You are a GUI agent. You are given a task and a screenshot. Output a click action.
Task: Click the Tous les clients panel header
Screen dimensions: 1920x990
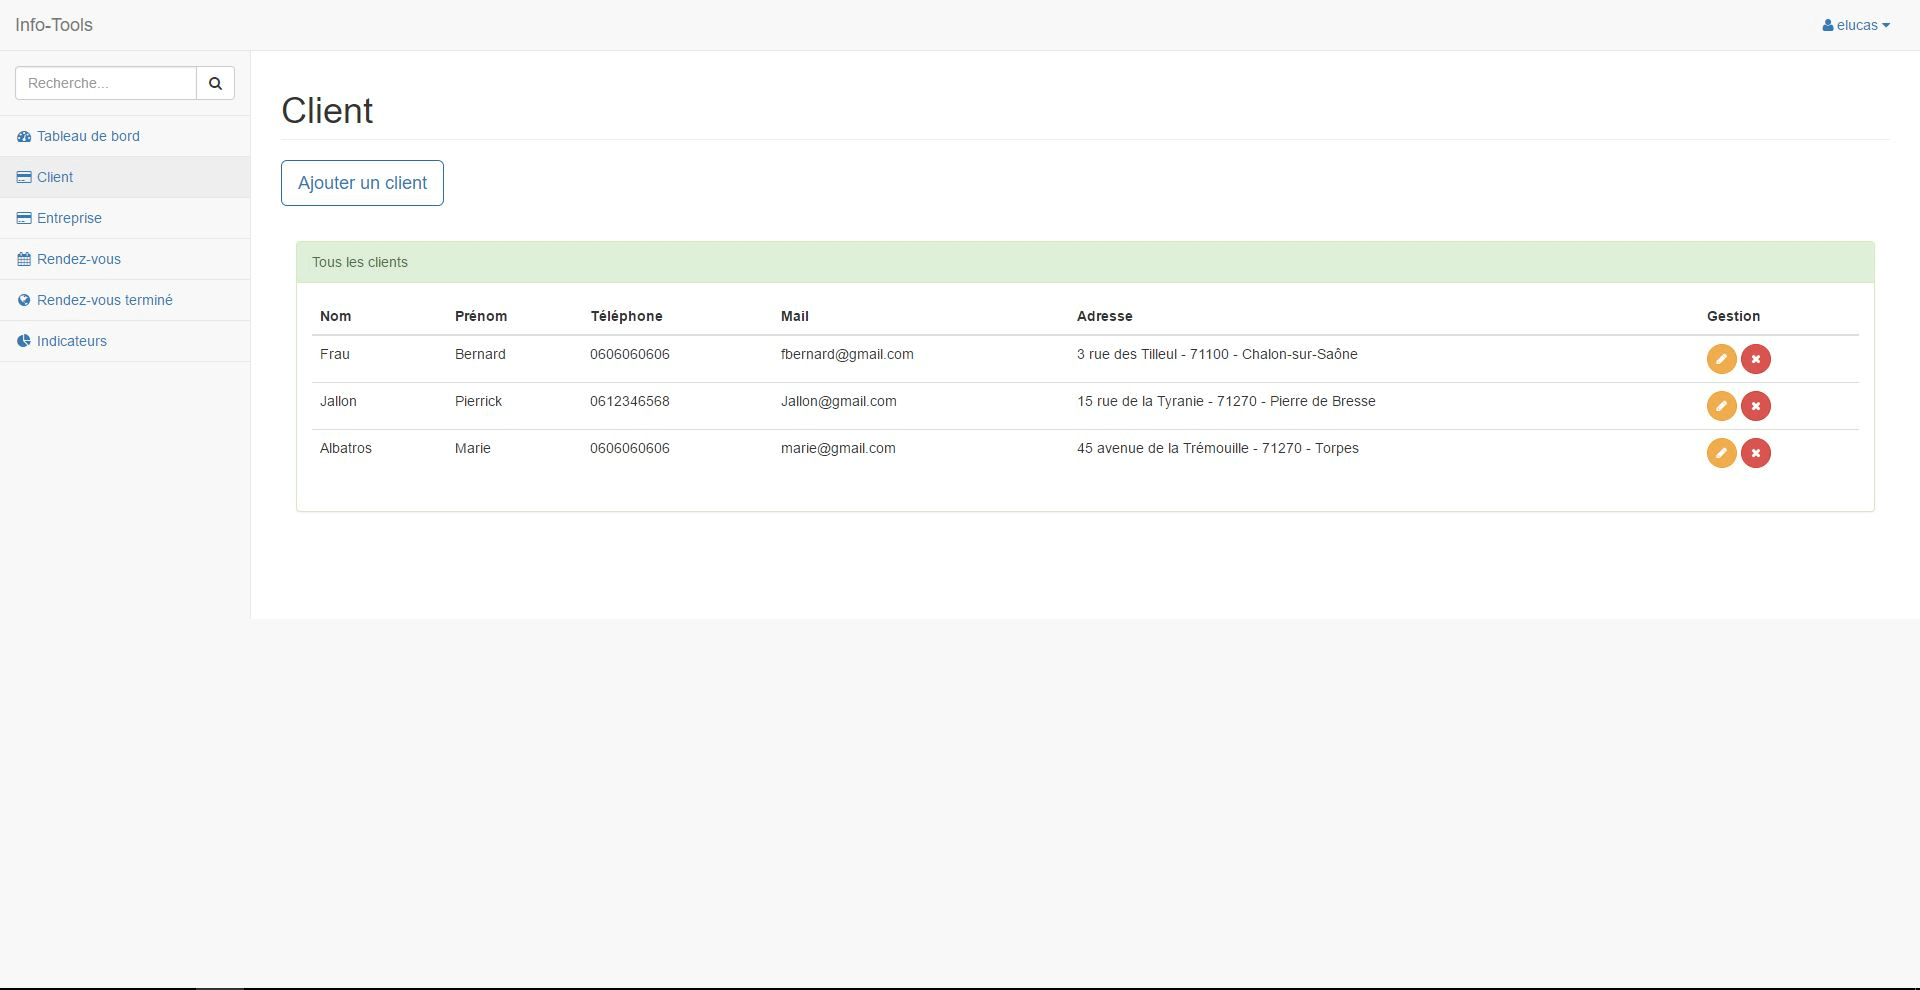point(1085,262)
